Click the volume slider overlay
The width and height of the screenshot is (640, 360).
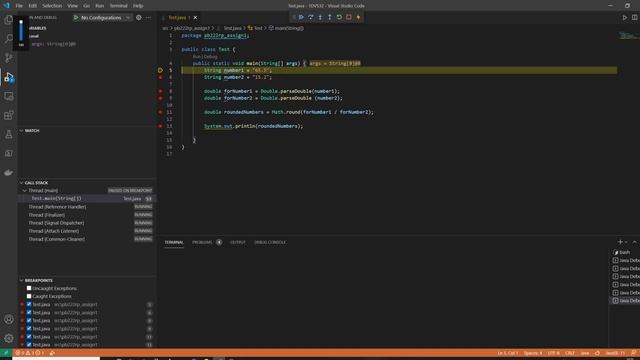21,32
